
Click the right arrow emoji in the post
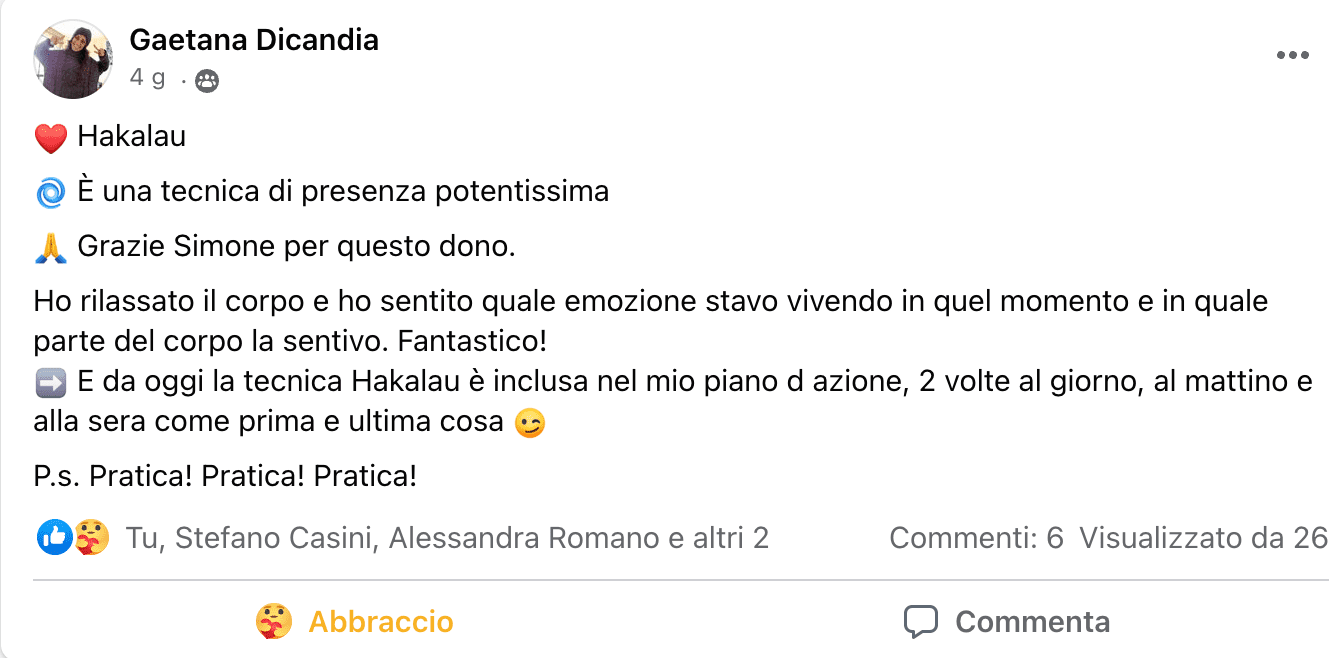tap(50, 382)
